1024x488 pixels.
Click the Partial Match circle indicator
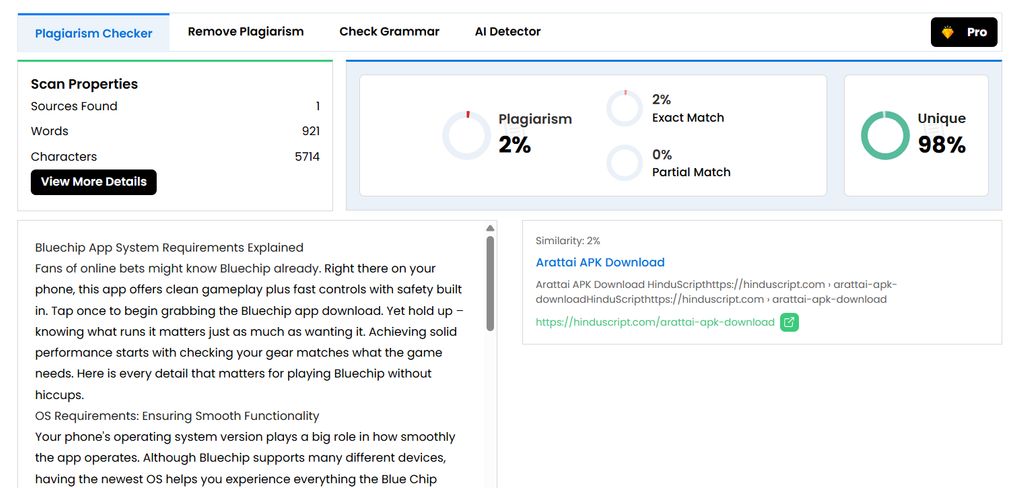[624, 163]
